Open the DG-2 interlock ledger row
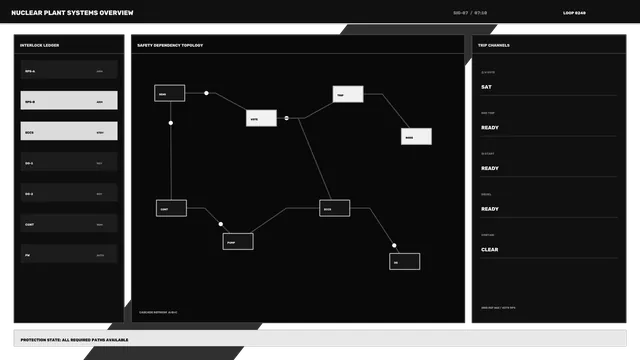The image size is (640, 360). click(x=69, y=192)
